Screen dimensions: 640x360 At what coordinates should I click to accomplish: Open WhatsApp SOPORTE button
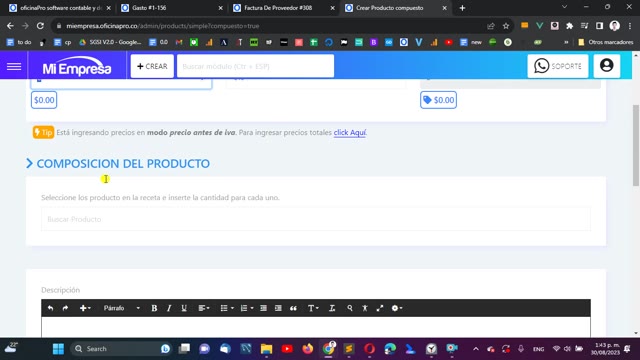coord(558,66)
